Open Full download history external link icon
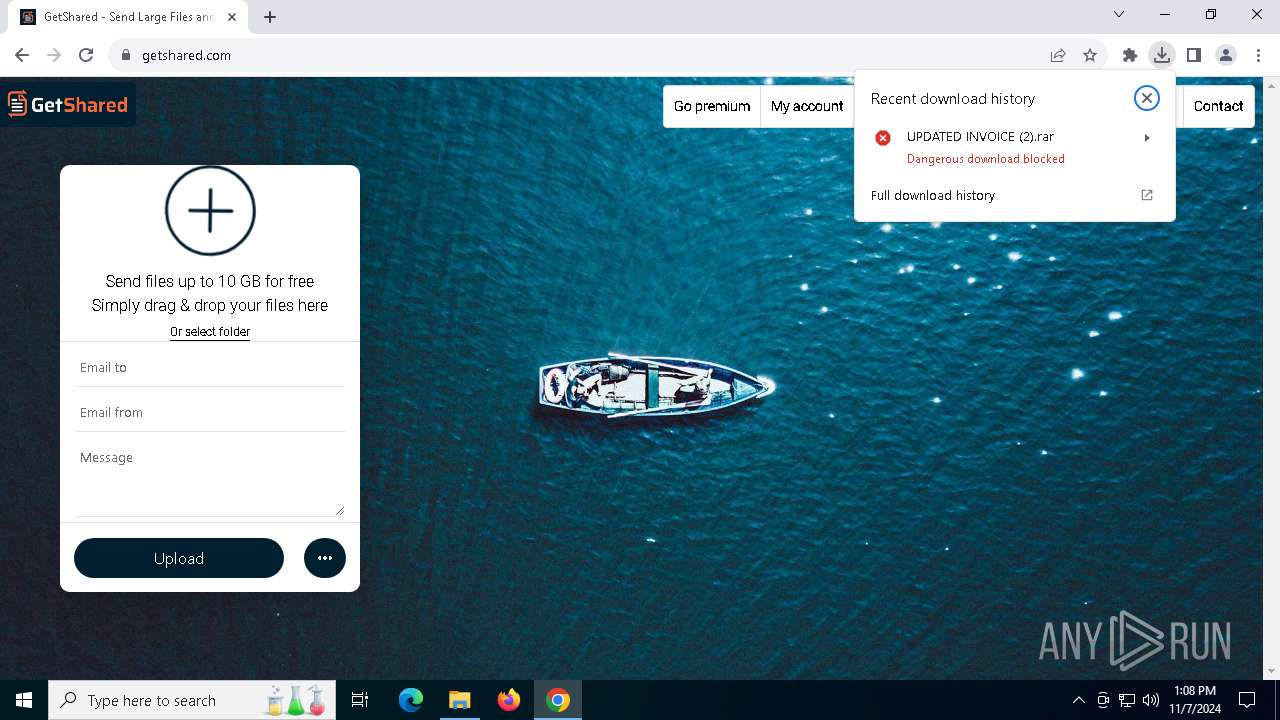 tap(1147, 195)
